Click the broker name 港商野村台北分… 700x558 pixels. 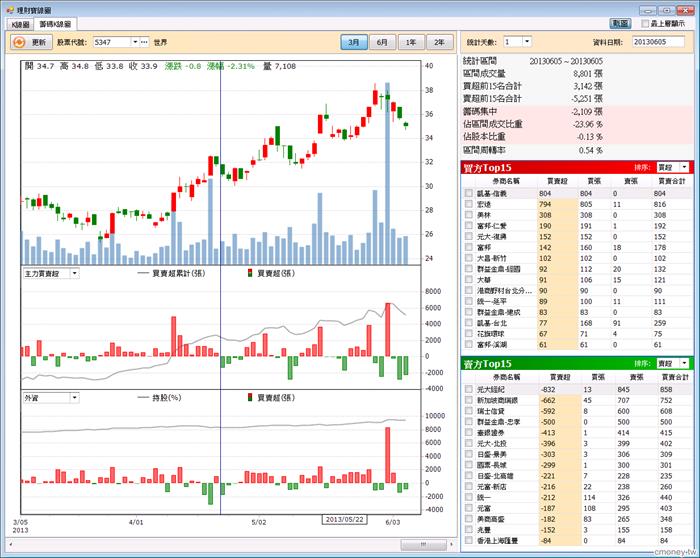click(x=504, y=291)
